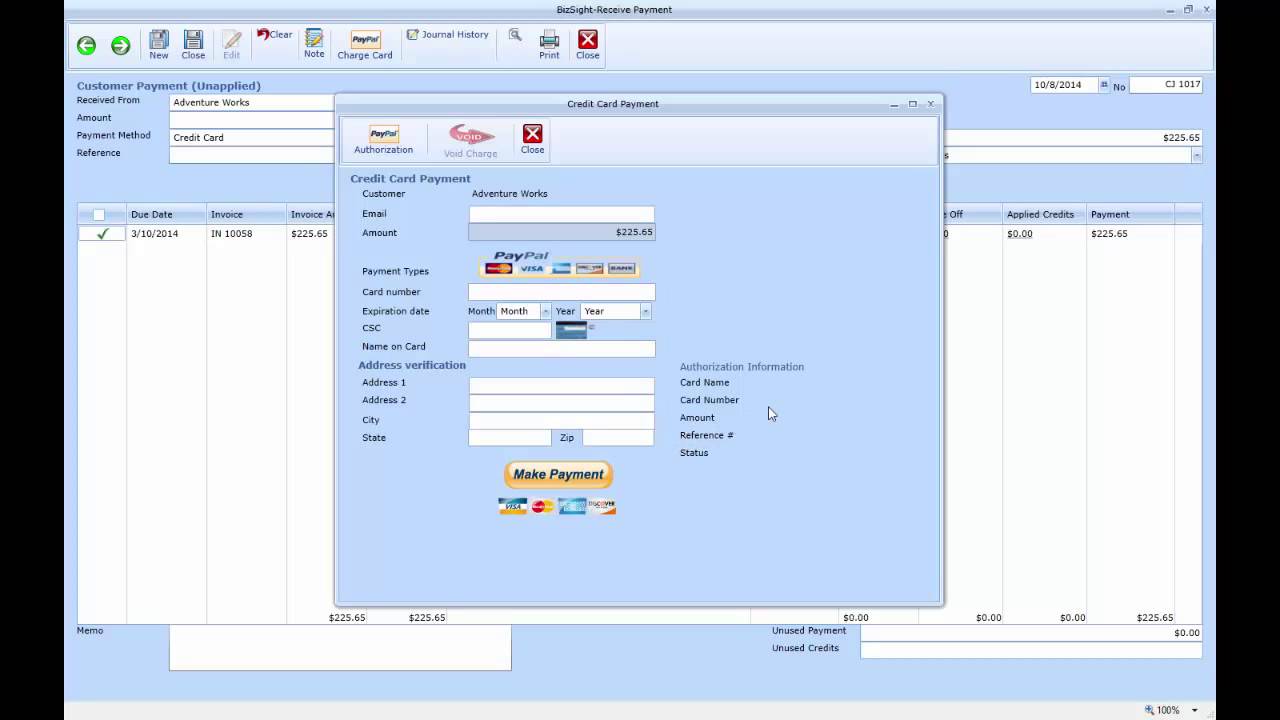Go forward with green right arrow

click(x=121, y=45)
